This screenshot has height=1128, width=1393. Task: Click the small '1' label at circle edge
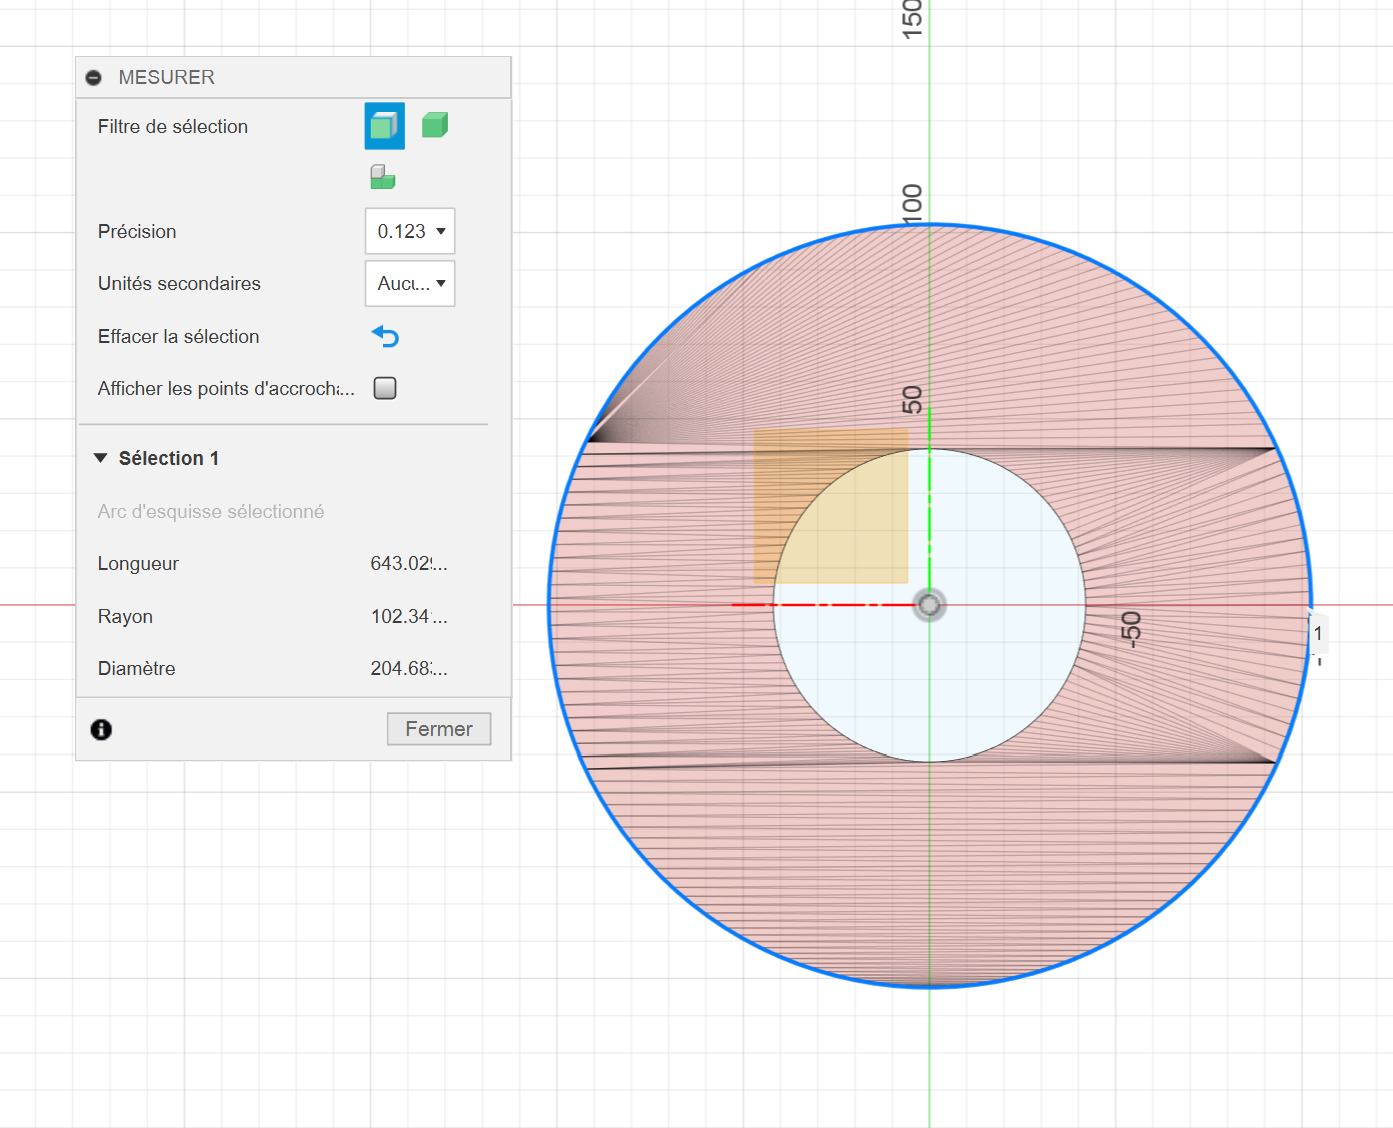point(1318,634)
